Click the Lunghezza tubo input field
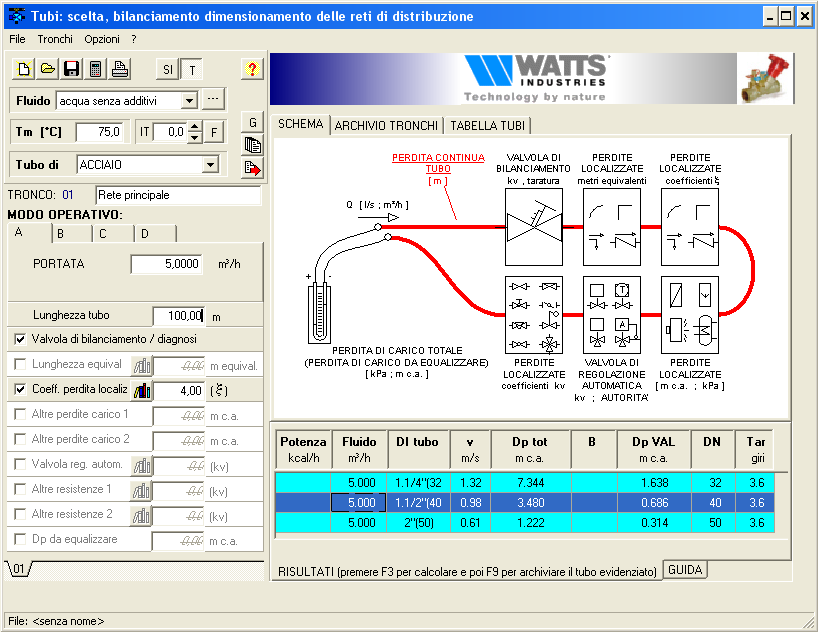818x632 pixels. click(x=179, y=316)
